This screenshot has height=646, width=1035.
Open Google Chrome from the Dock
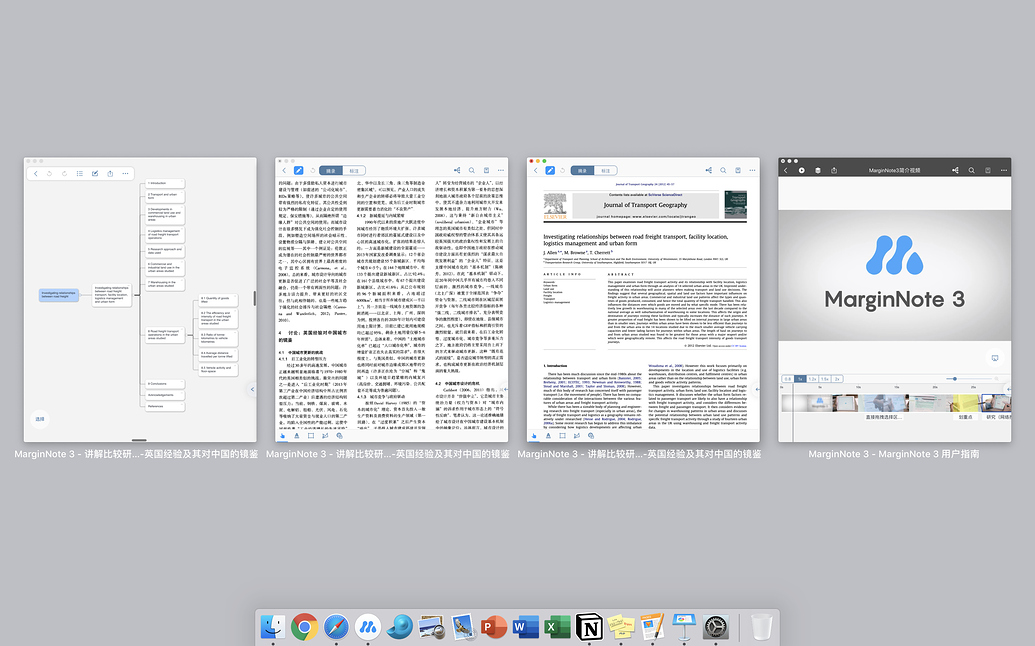pos(305,627)
